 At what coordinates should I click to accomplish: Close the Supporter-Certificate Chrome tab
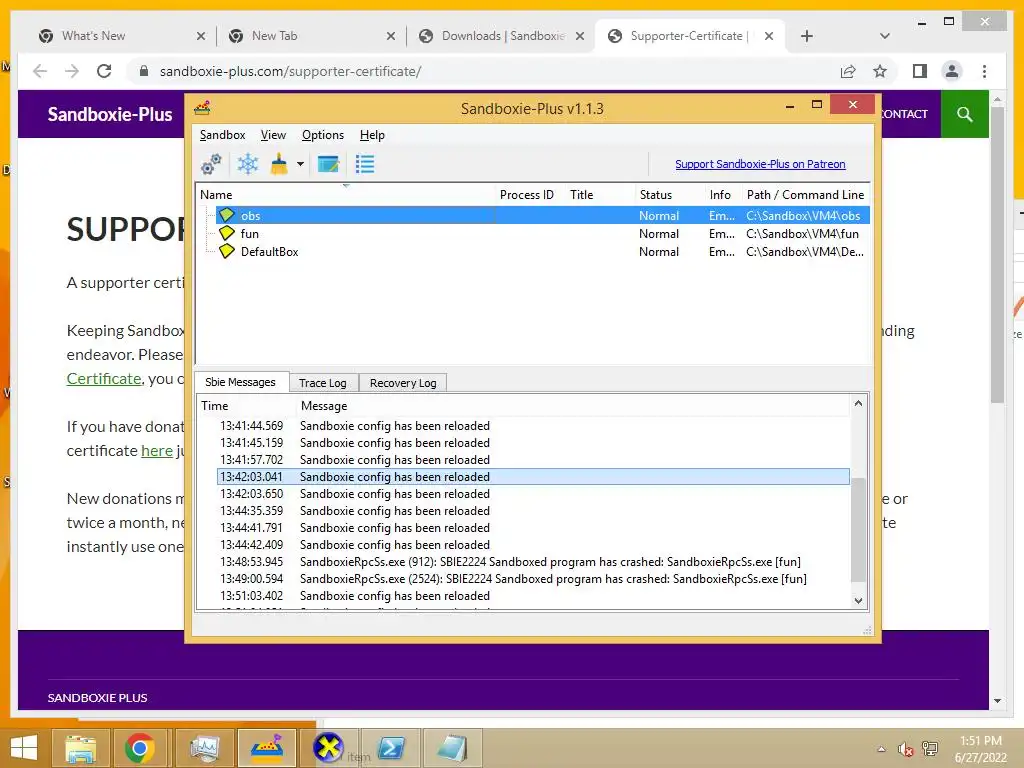click(x=769, y=36)
